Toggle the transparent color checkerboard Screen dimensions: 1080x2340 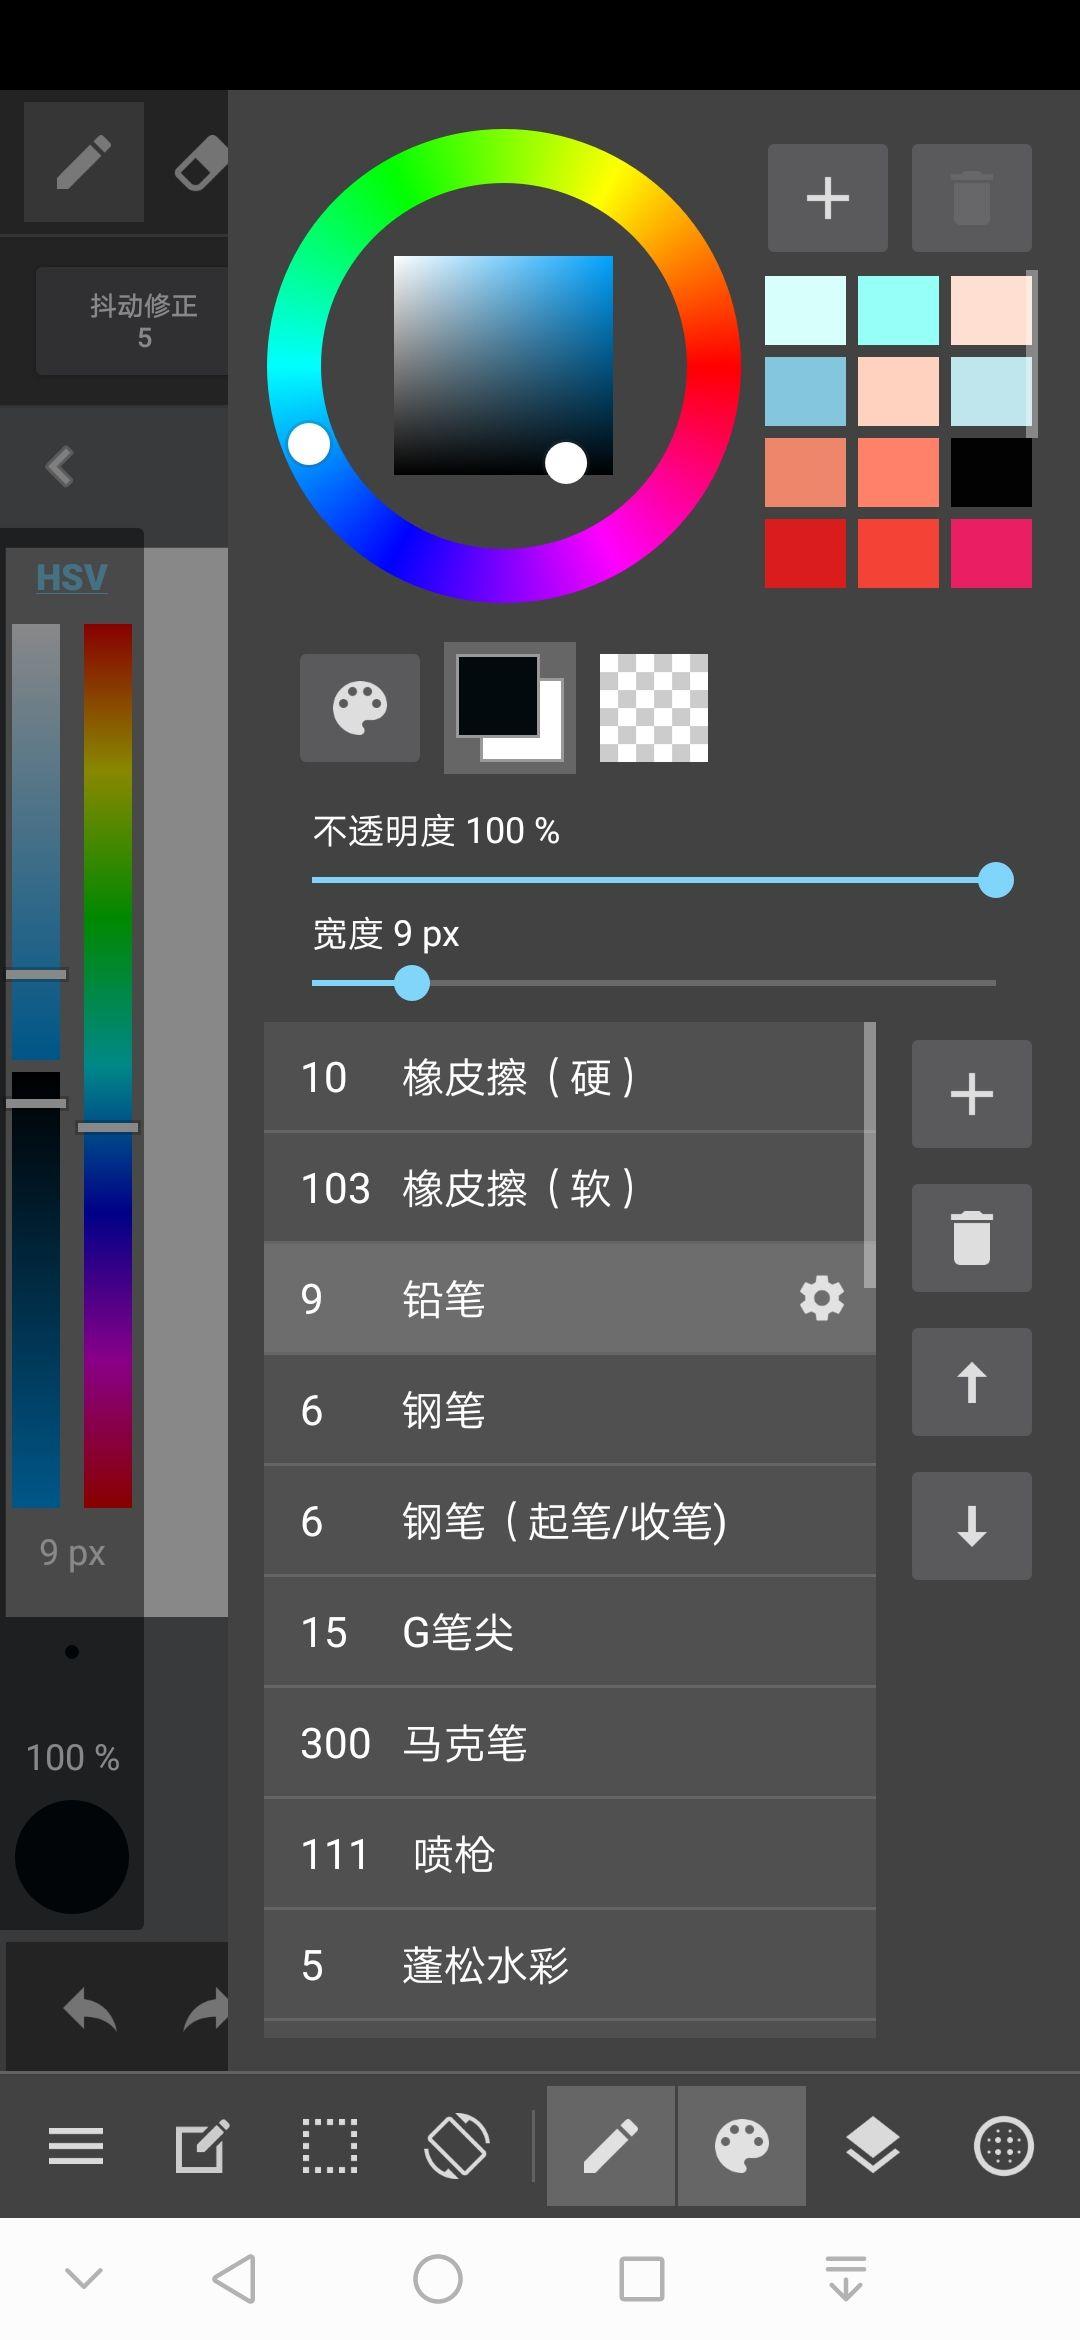click(x=654, y=708)
